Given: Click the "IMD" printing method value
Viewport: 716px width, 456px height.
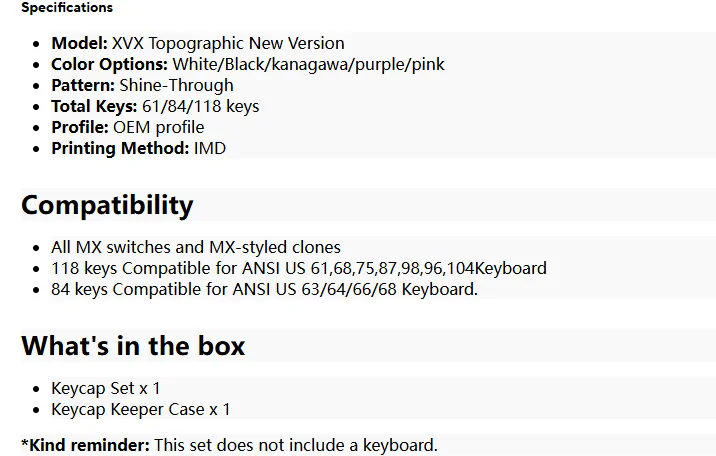Looking at the screenshot, I should coord(210,148).
